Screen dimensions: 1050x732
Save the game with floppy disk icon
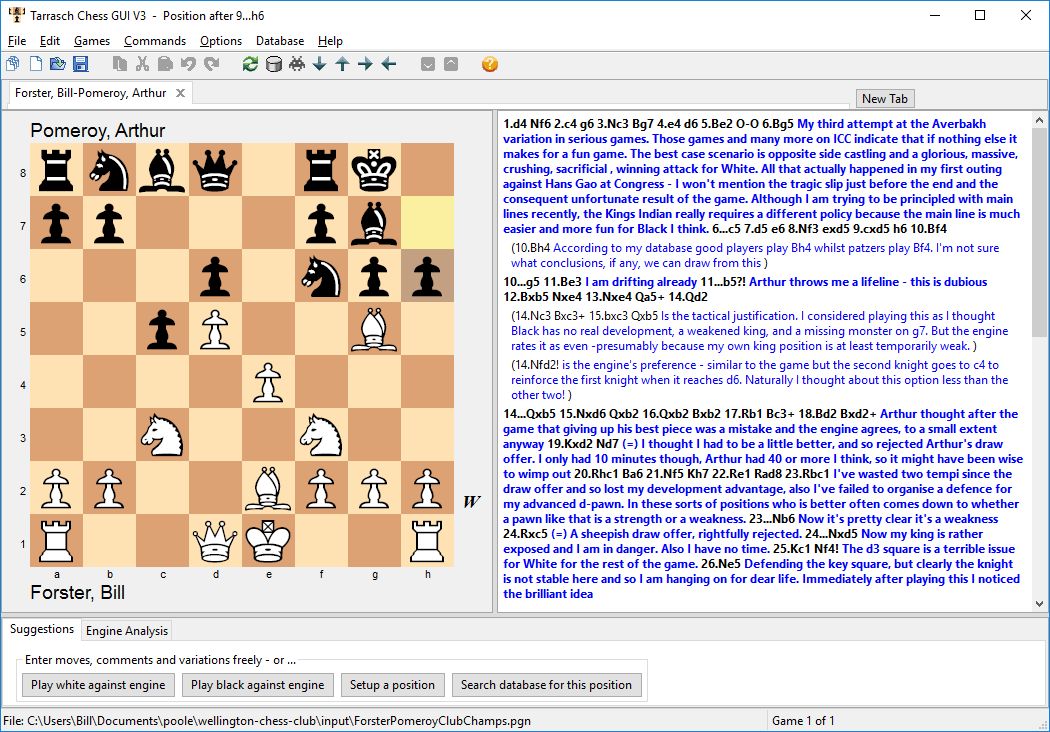click(x=81, y=64)
